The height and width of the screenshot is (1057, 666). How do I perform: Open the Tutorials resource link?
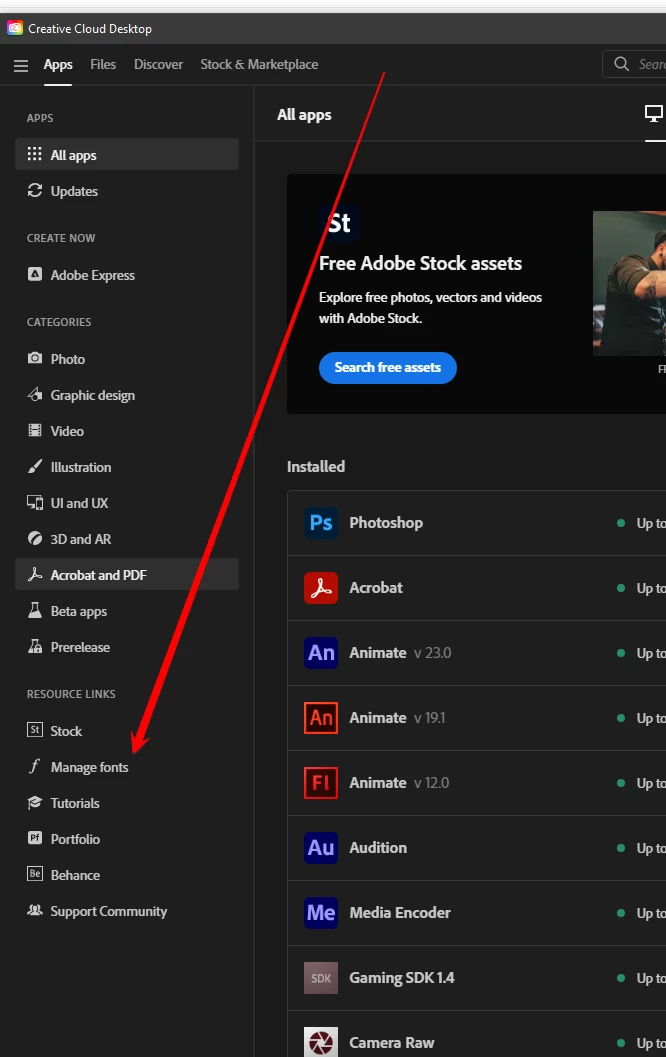tap(127, 803)
